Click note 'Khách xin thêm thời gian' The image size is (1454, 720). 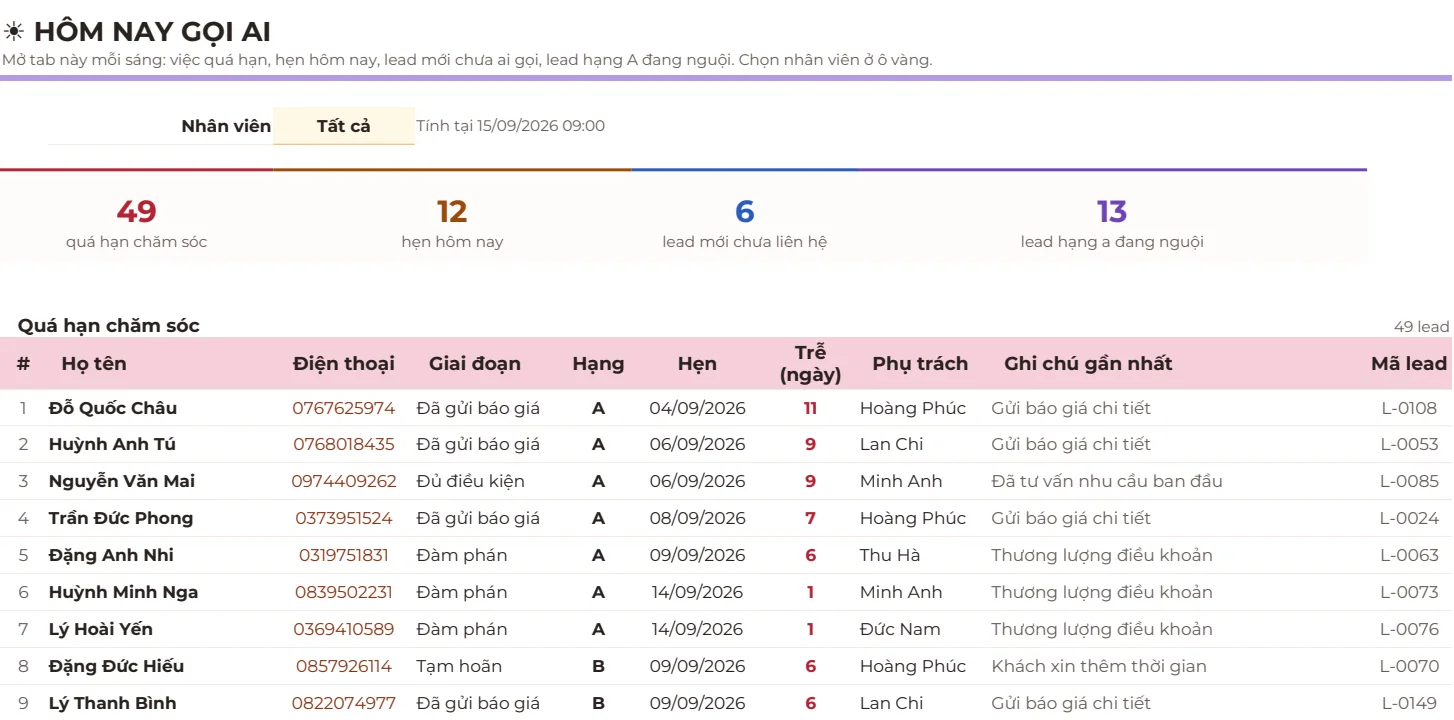[1099, 666]
